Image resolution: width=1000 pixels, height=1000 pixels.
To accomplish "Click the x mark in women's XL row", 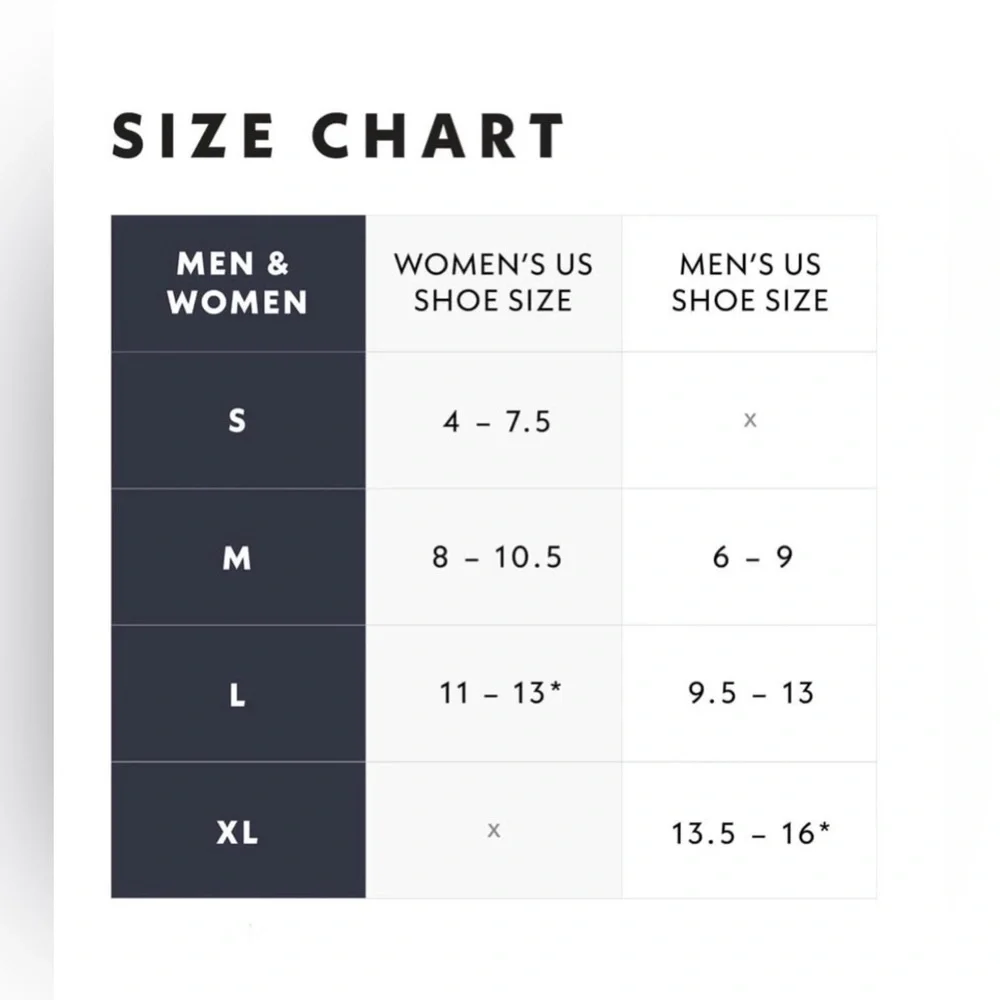I will tap(494, 830).
